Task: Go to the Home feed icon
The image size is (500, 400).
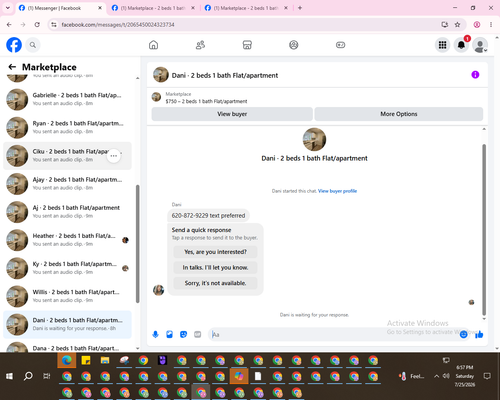Action: click(153, 45)
